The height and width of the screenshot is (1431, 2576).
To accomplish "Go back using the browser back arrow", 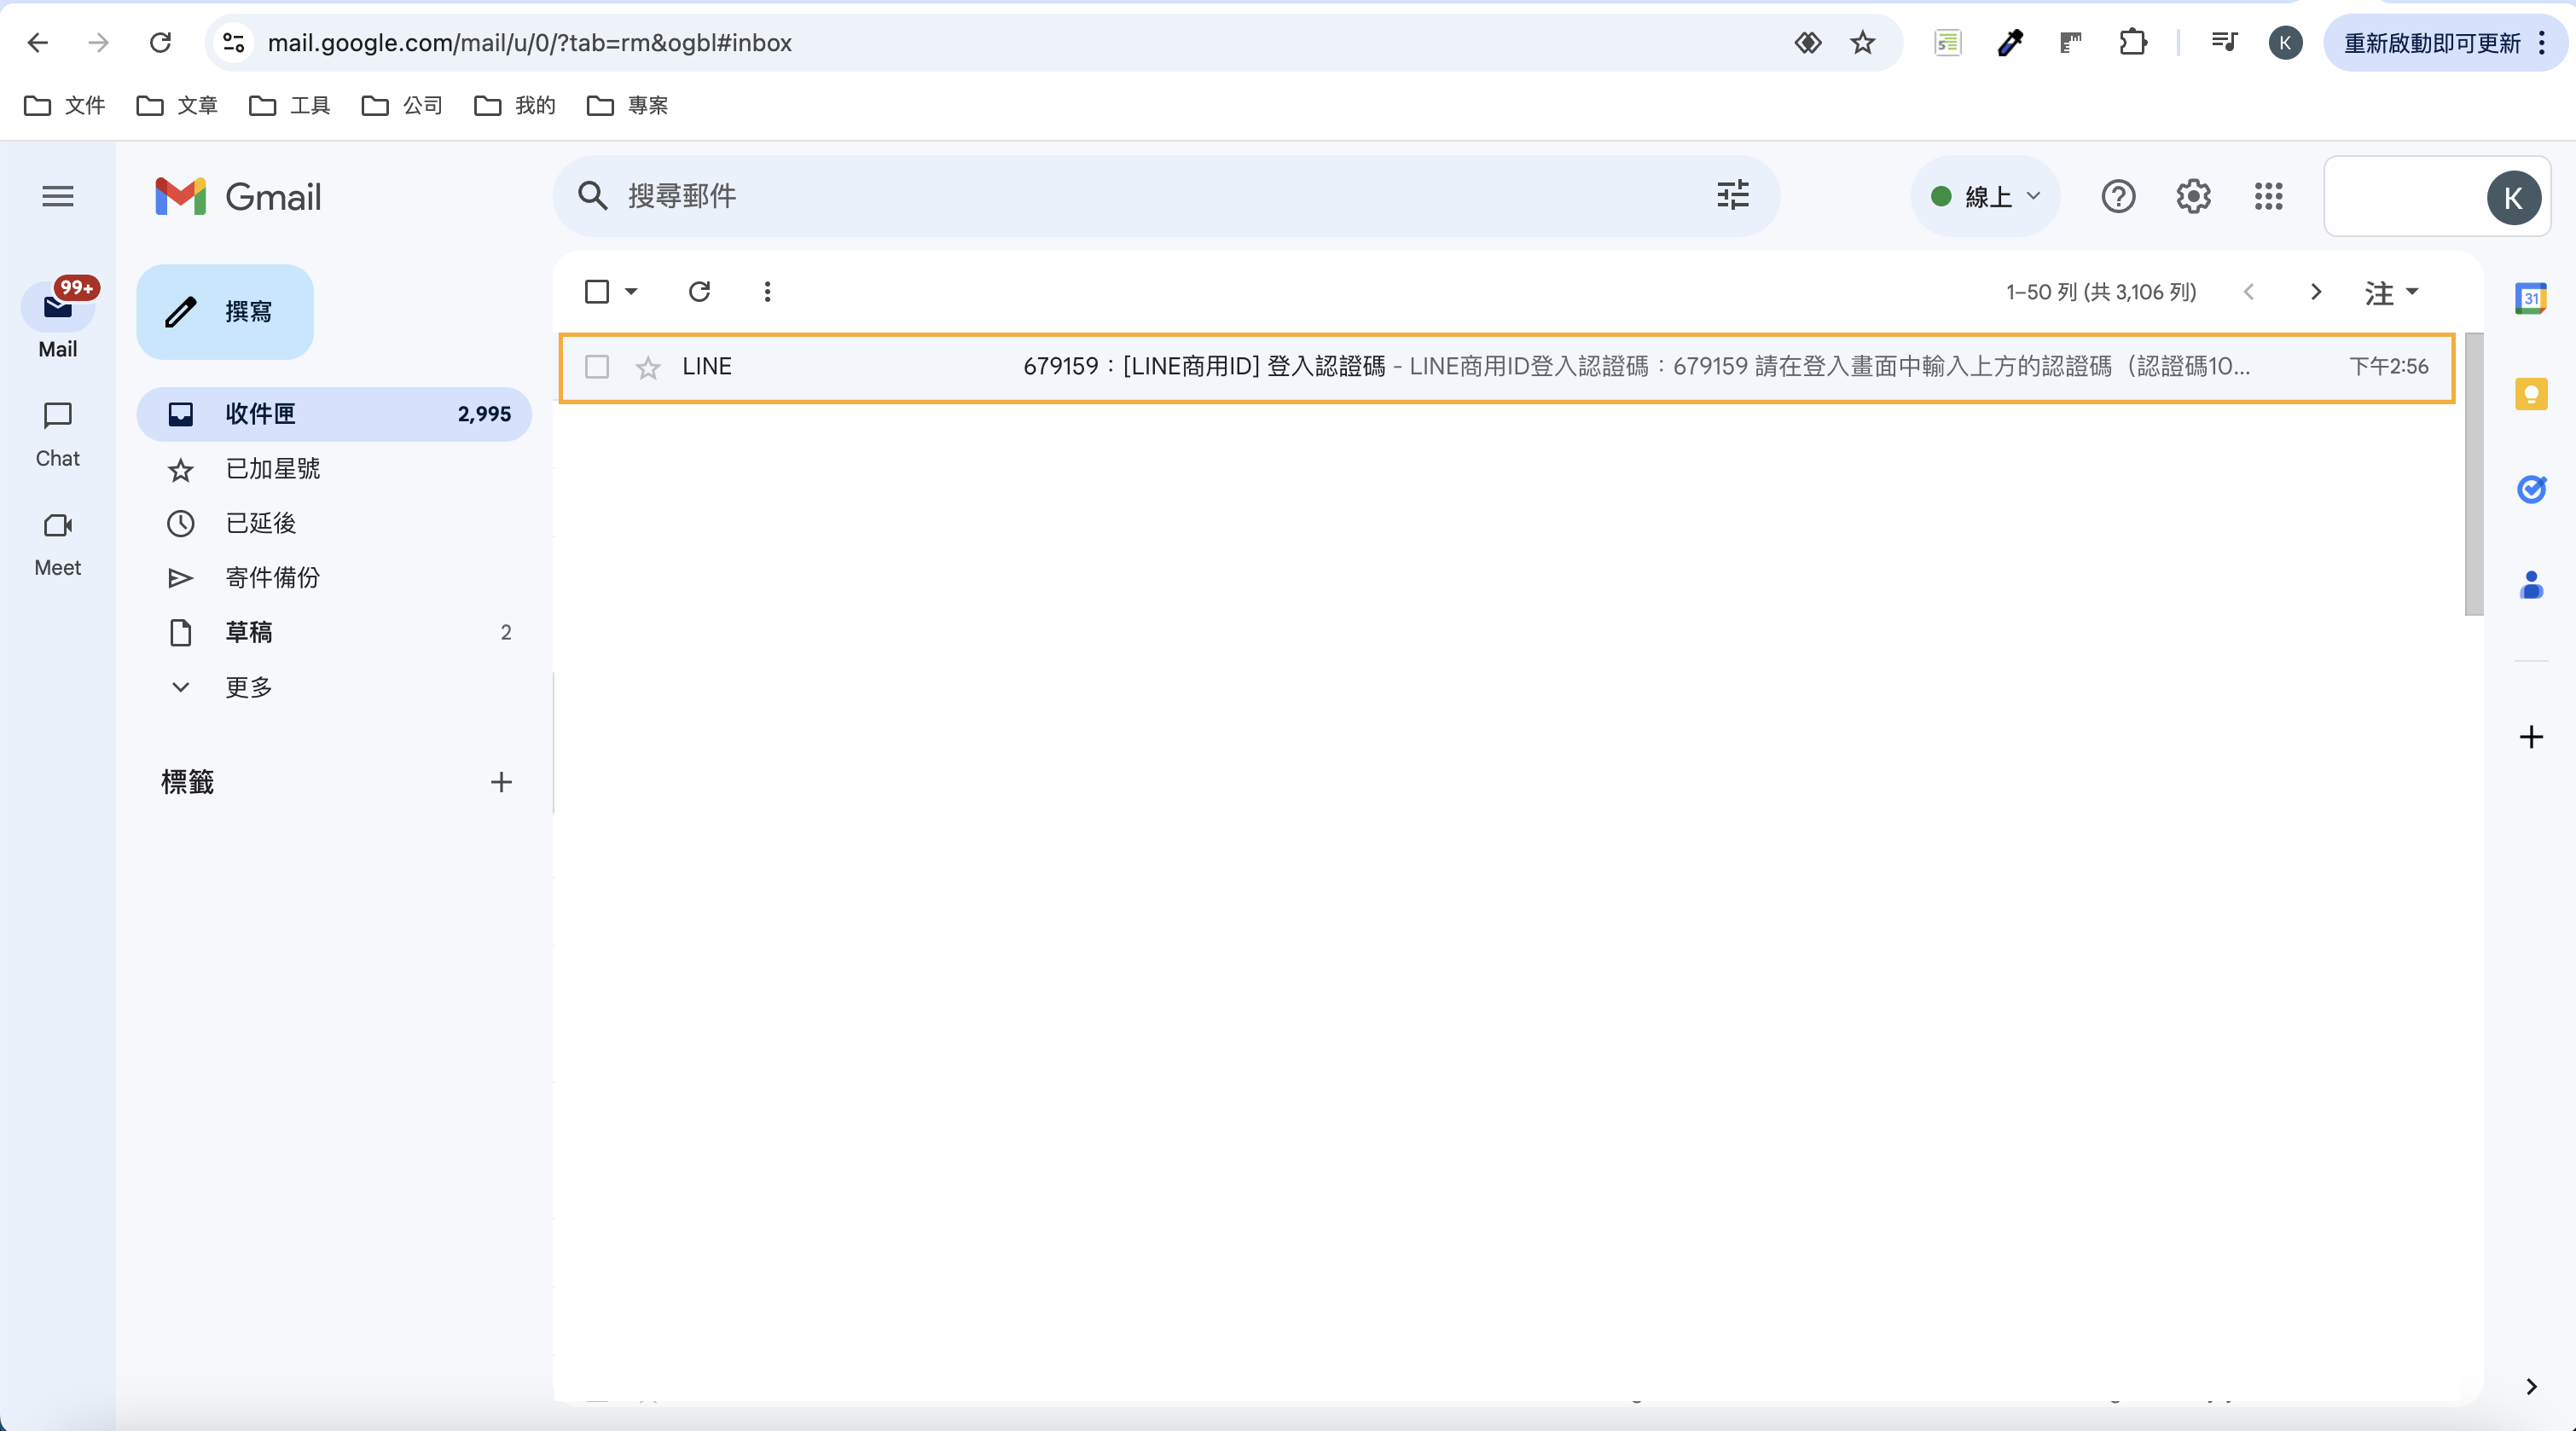I will click(x=37, y=42).
